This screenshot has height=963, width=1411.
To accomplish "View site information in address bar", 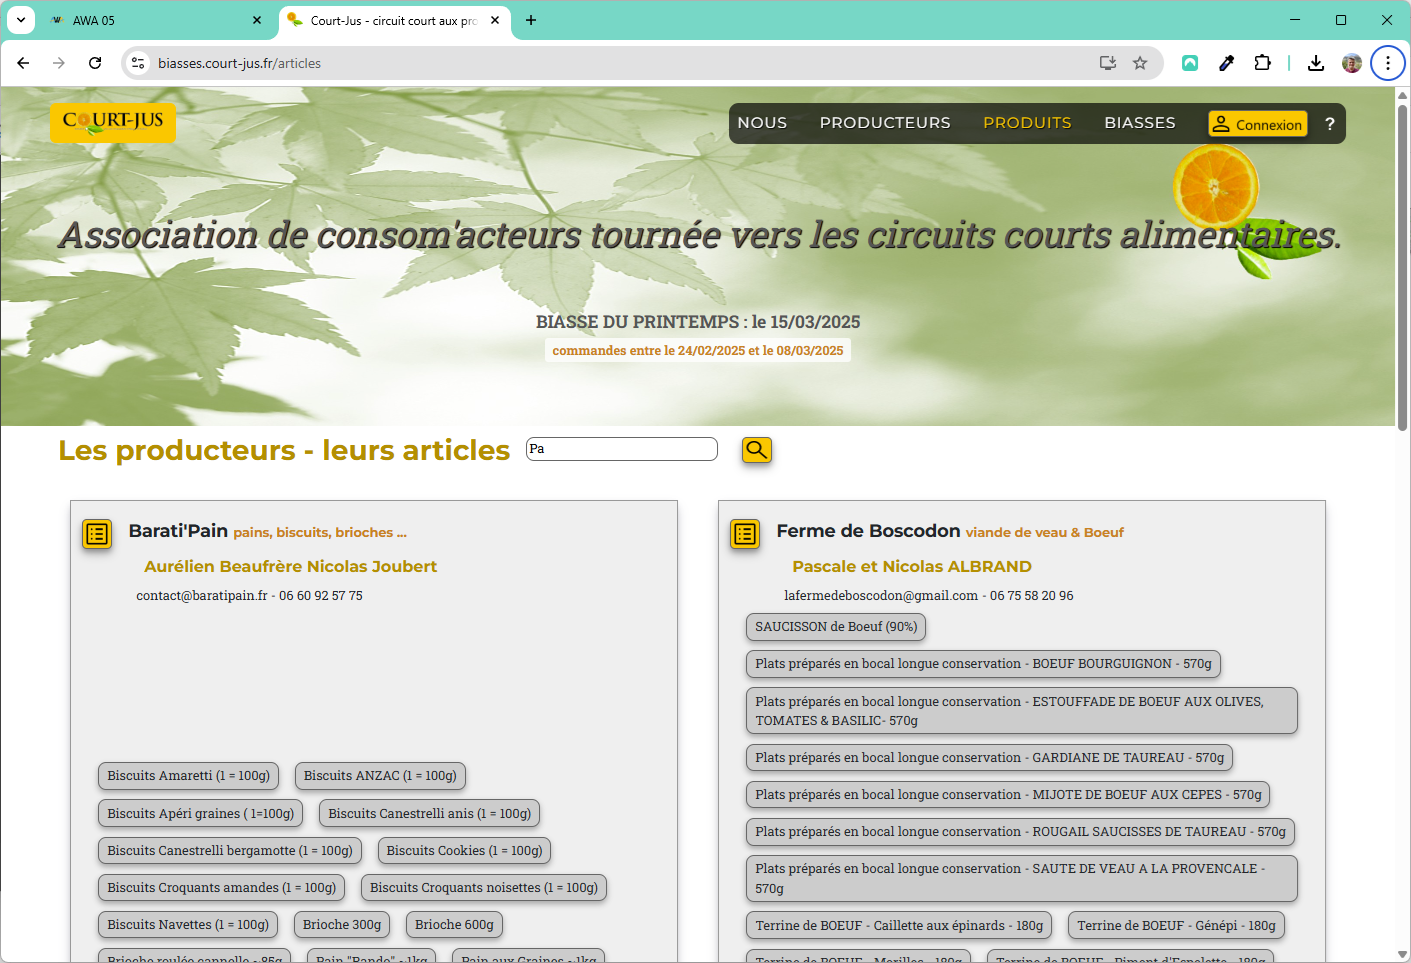I will [x=139, y=63].
